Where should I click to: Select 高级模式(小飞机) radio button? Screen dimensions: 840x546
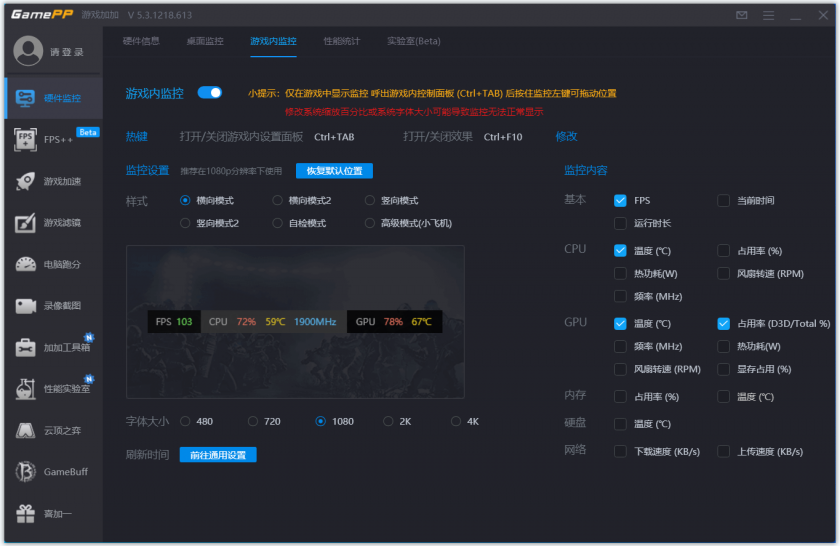point(370,223)
